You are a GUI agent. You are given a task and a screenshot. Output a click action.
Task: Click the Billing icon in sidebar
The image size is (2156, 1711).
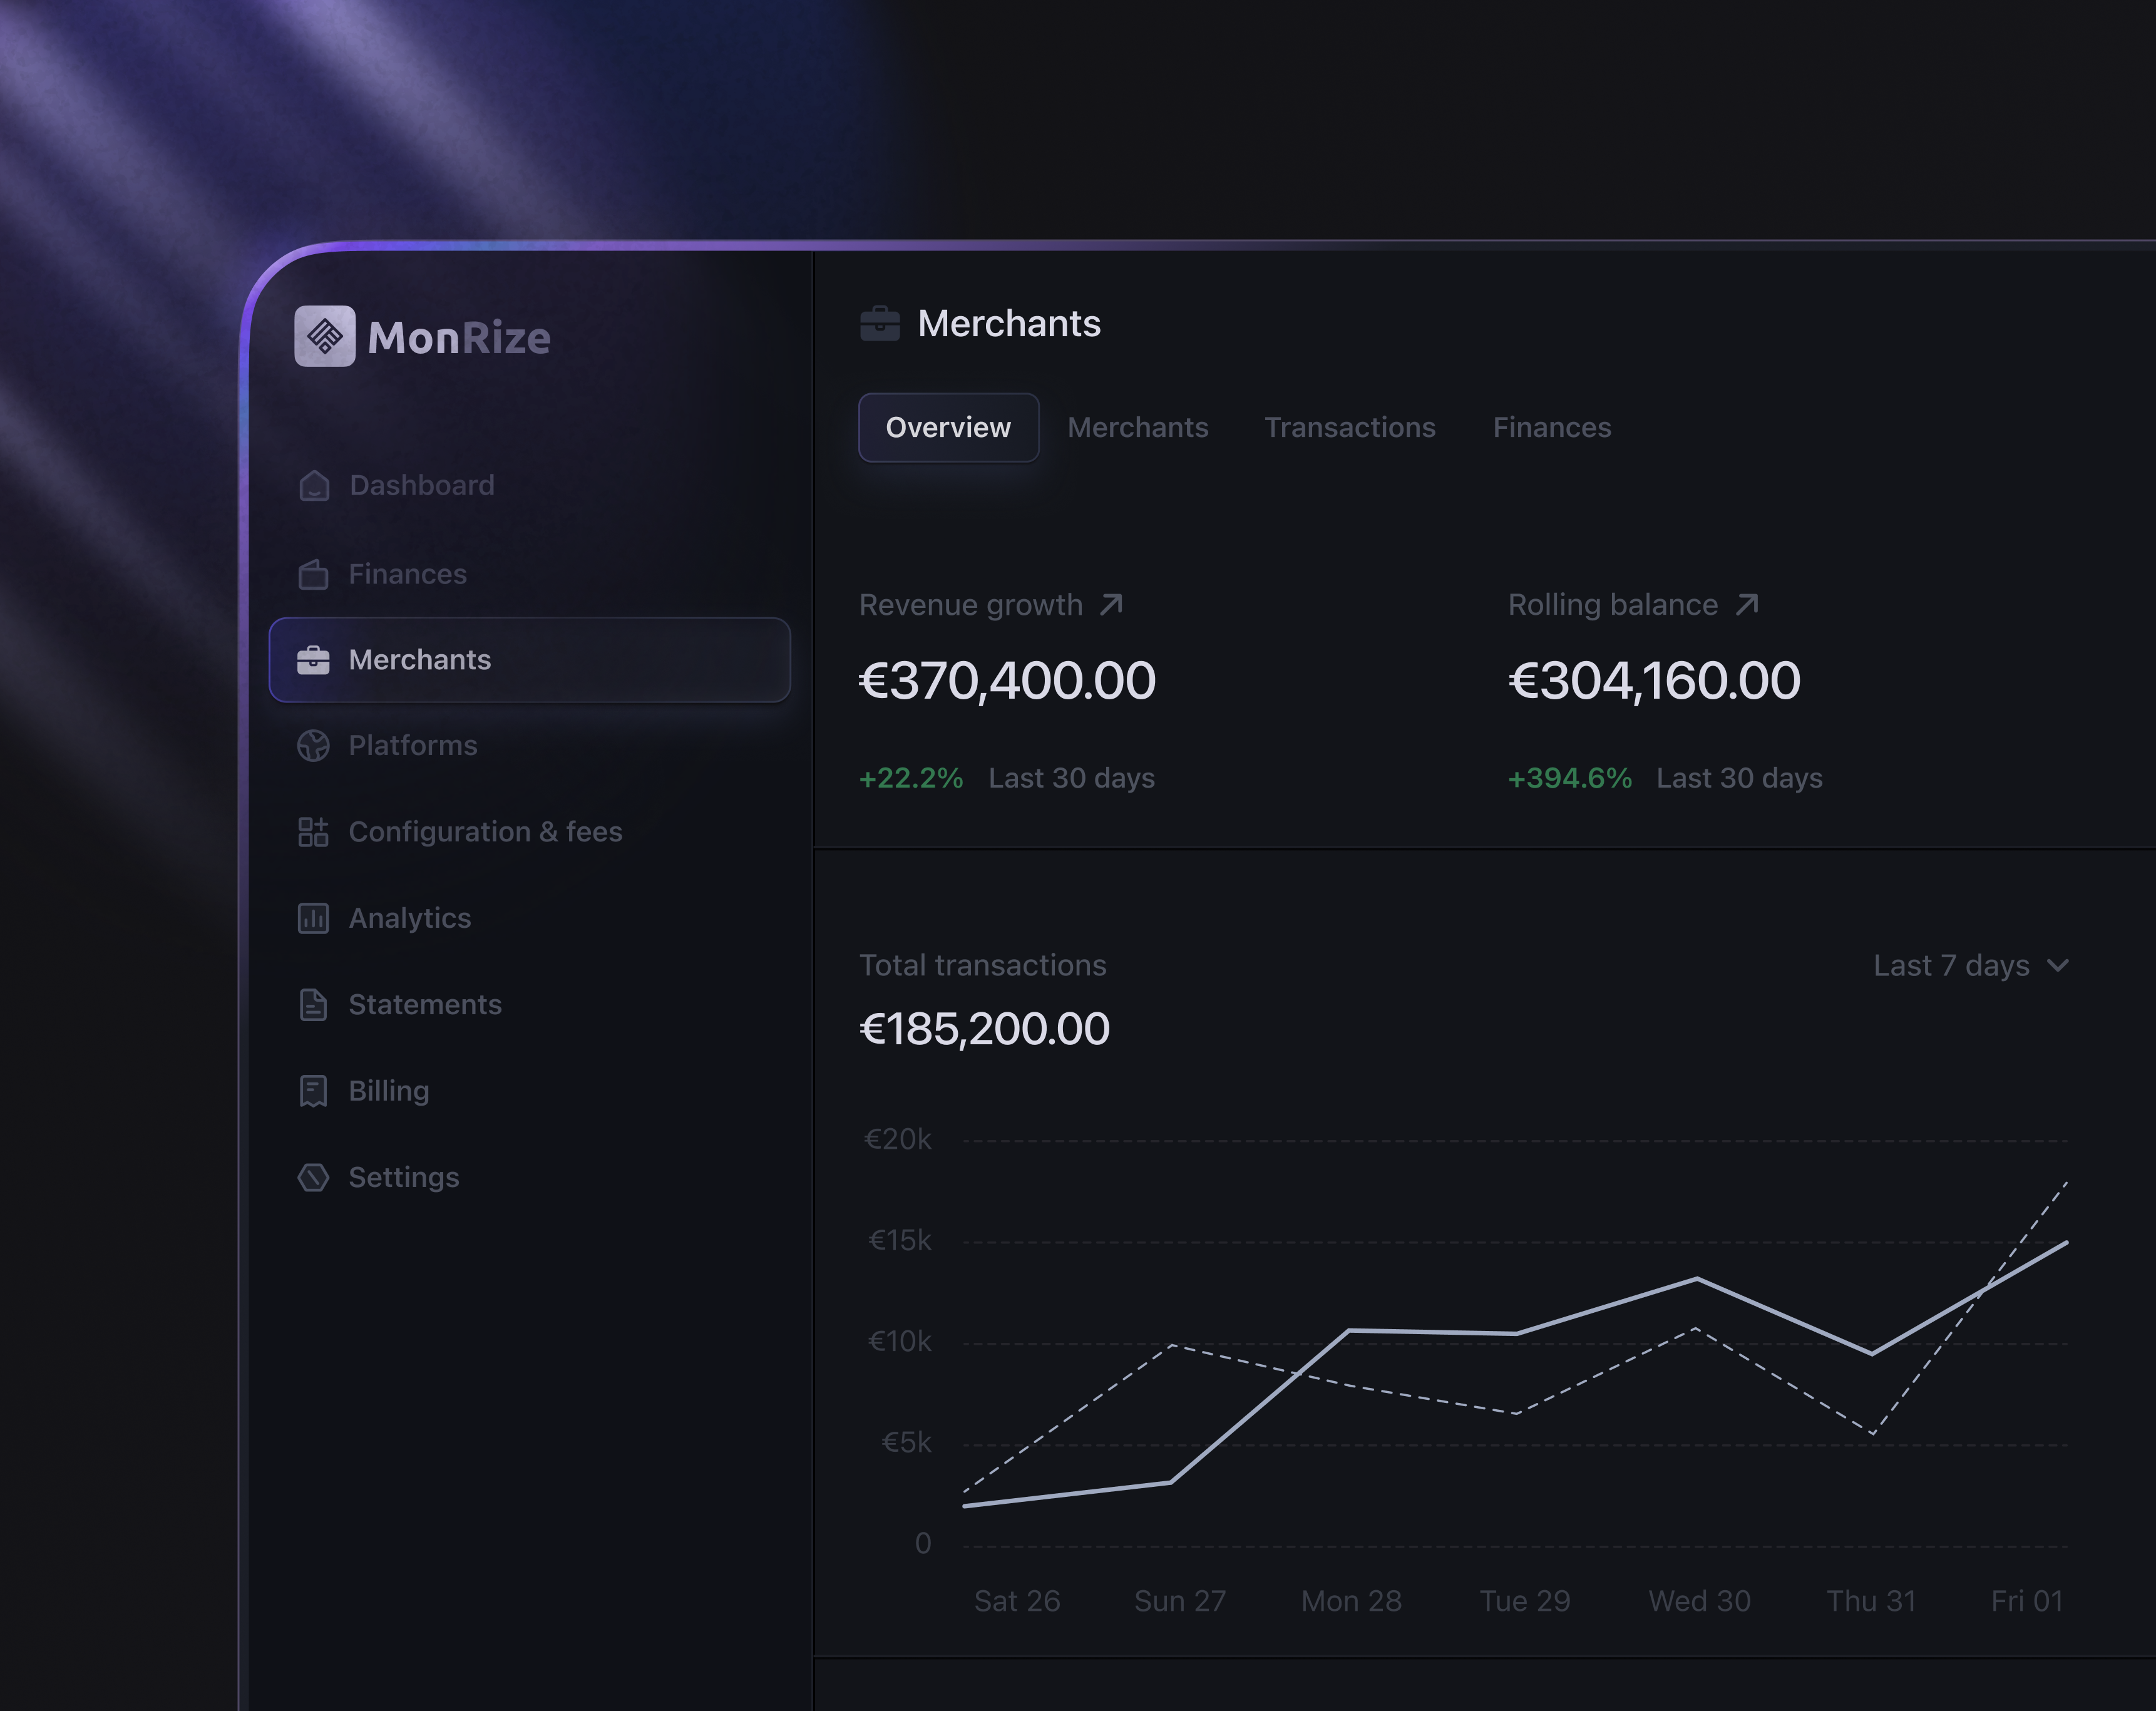(313, 1091)
